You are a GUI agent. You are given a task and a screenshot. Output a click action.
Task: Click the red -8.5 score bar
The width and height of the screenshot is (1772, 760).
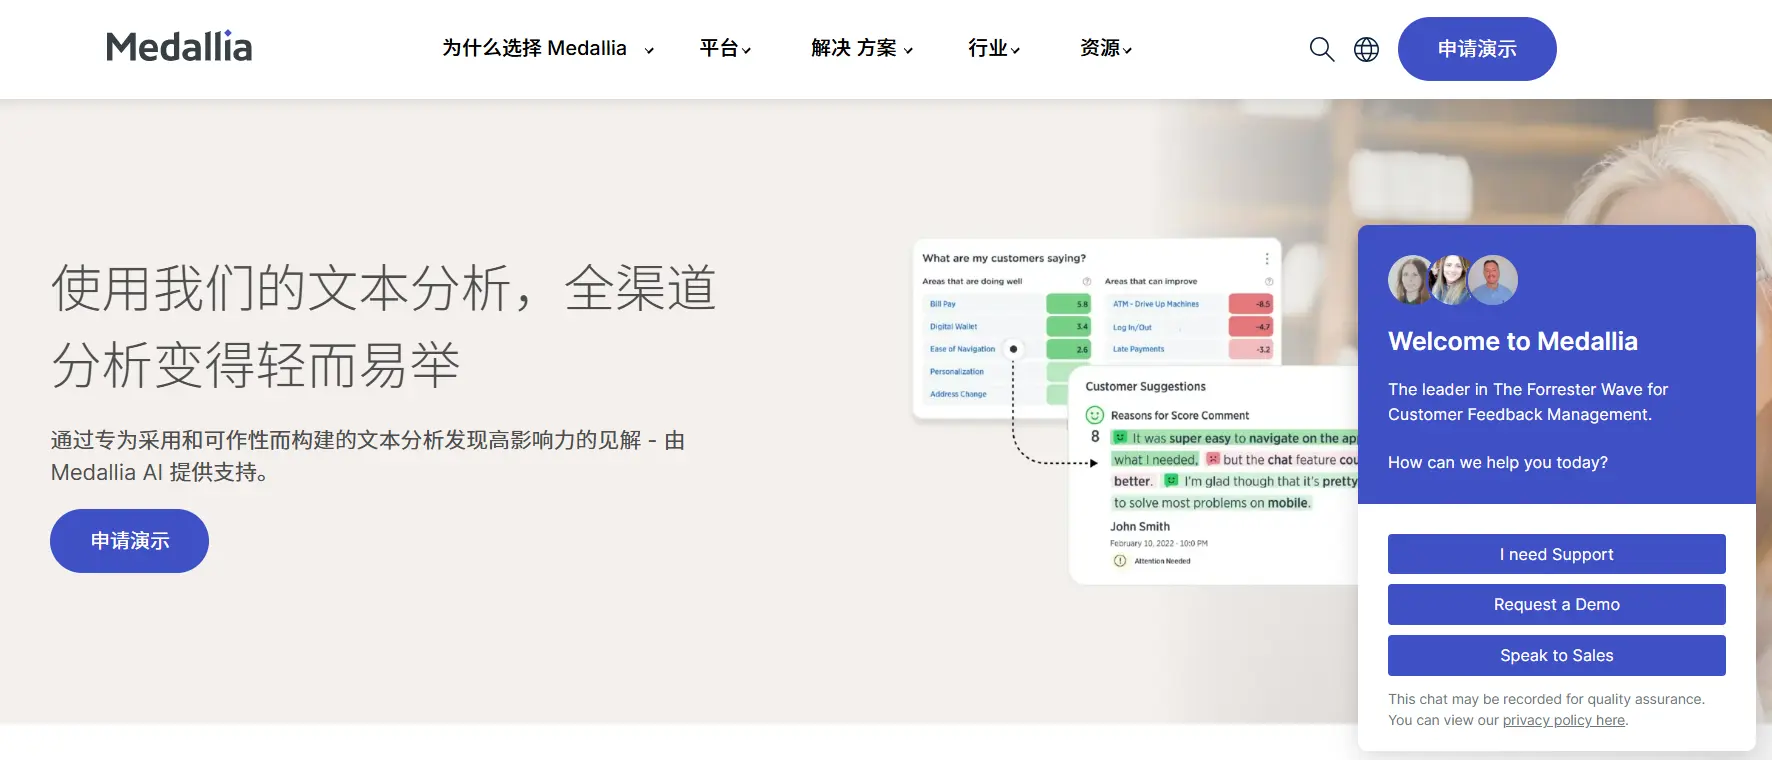click(1251, 304)
